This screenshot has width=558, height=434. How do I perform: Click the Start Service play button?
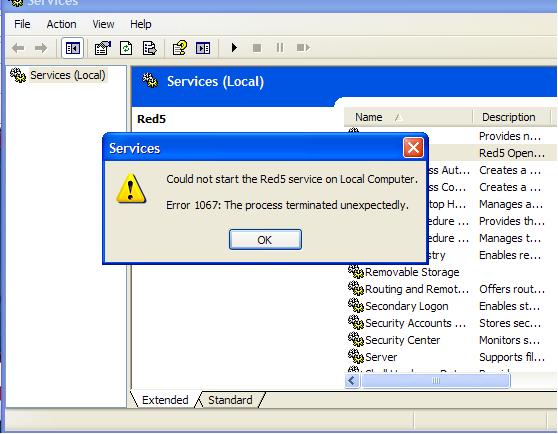(234, 48)
